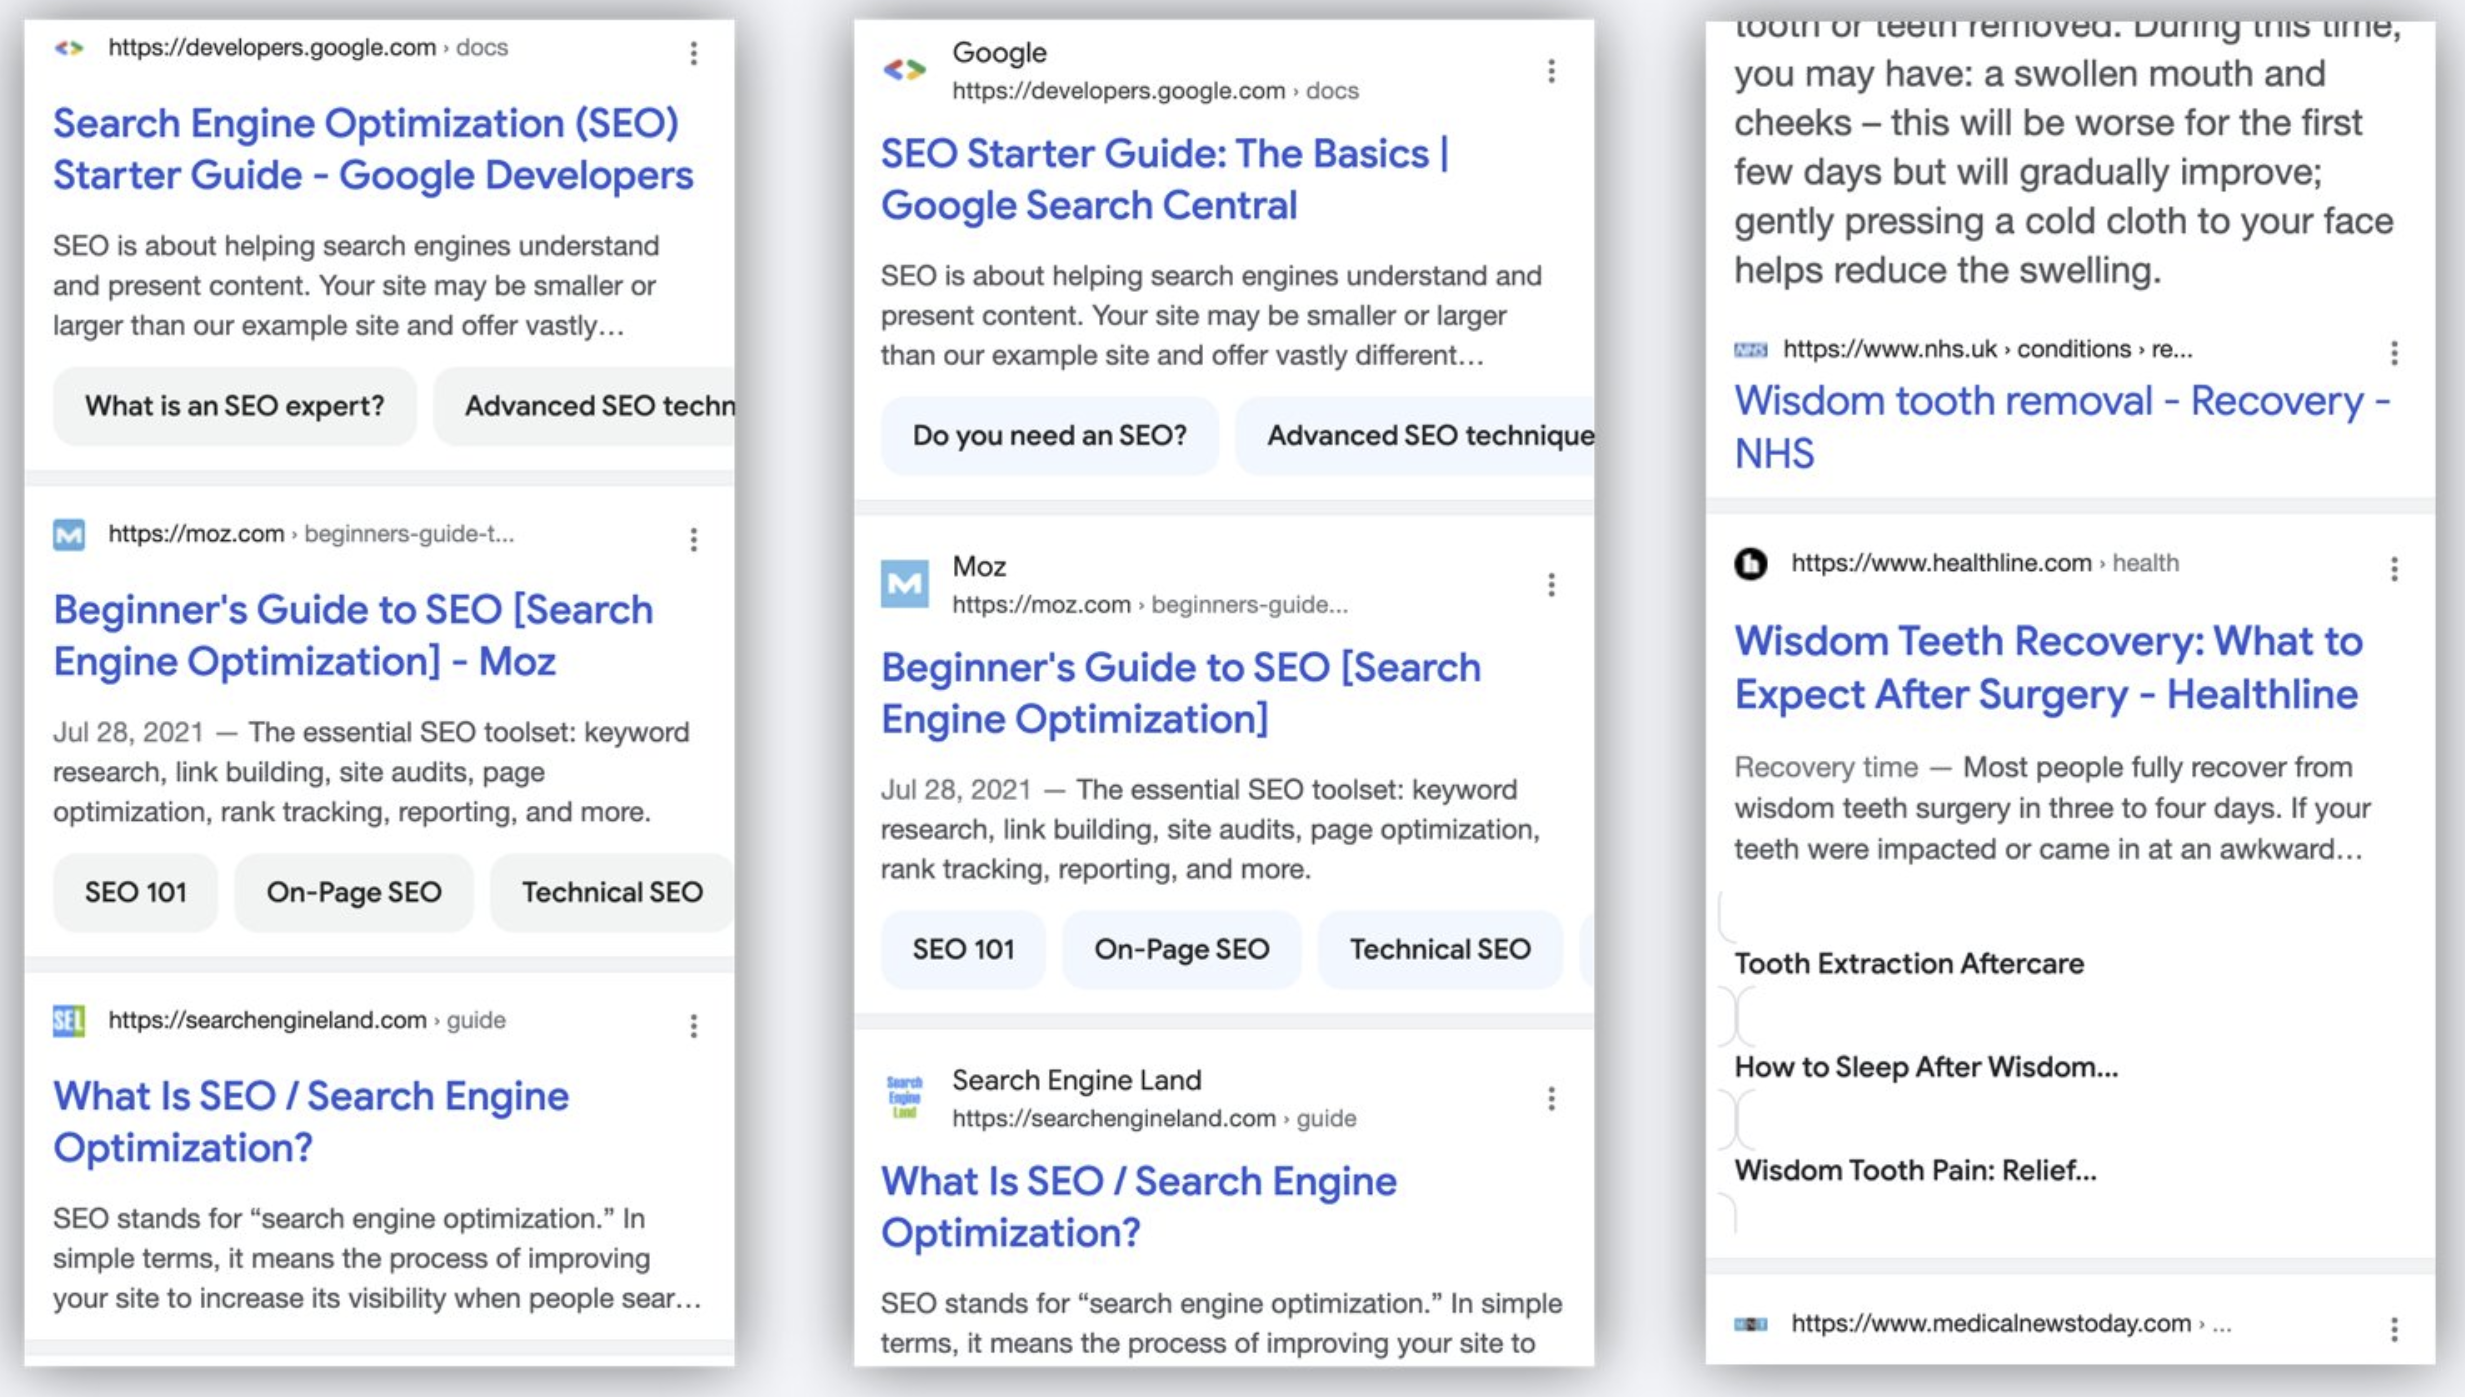The image size is (2465, 1397).
Task: Click the Moz favicon beside moz.com
Action: click(x=68, y=534)
